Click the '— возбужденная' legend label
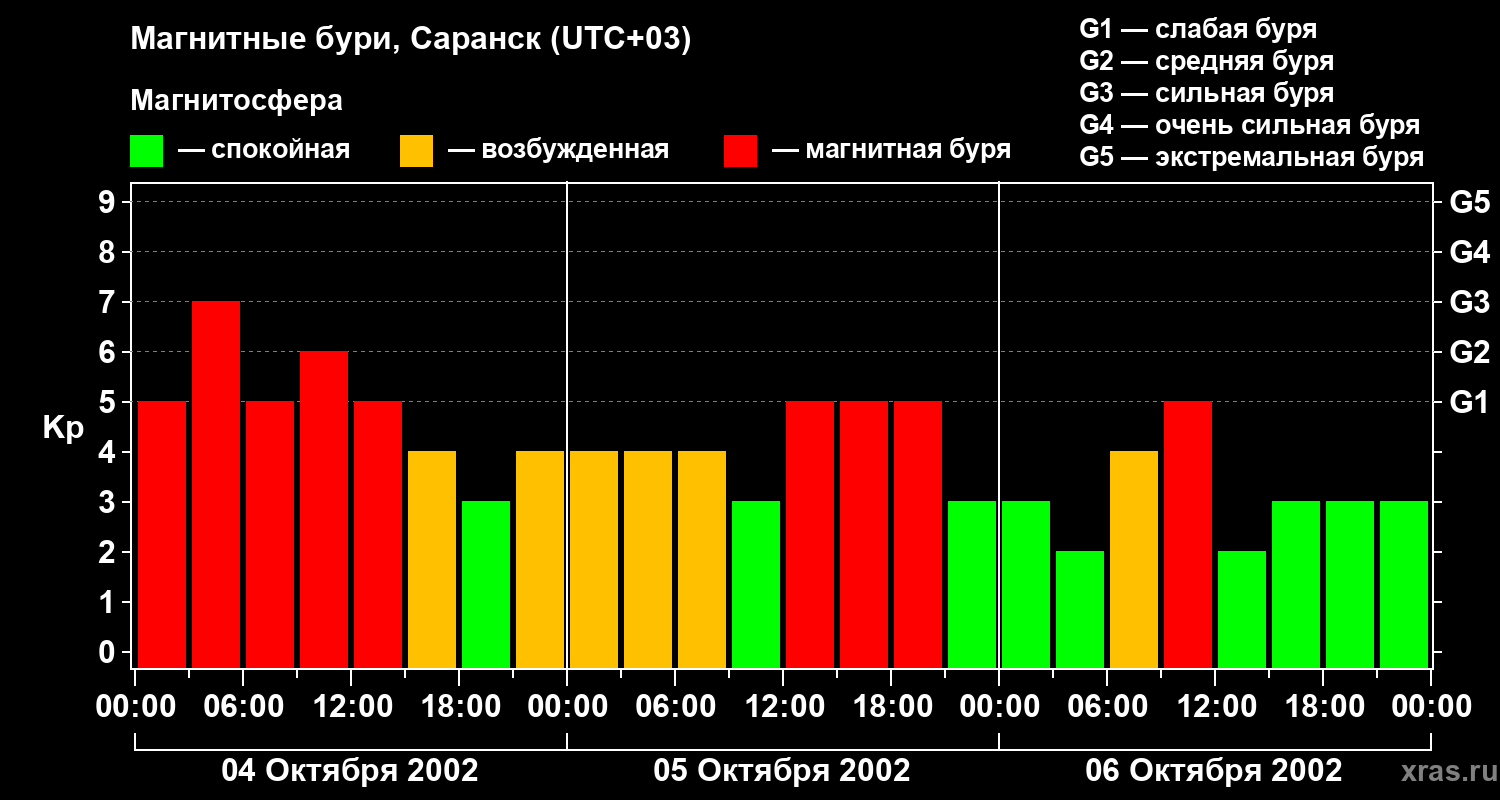This screenshot has width=1500, height=800. (x=558, y=150)
